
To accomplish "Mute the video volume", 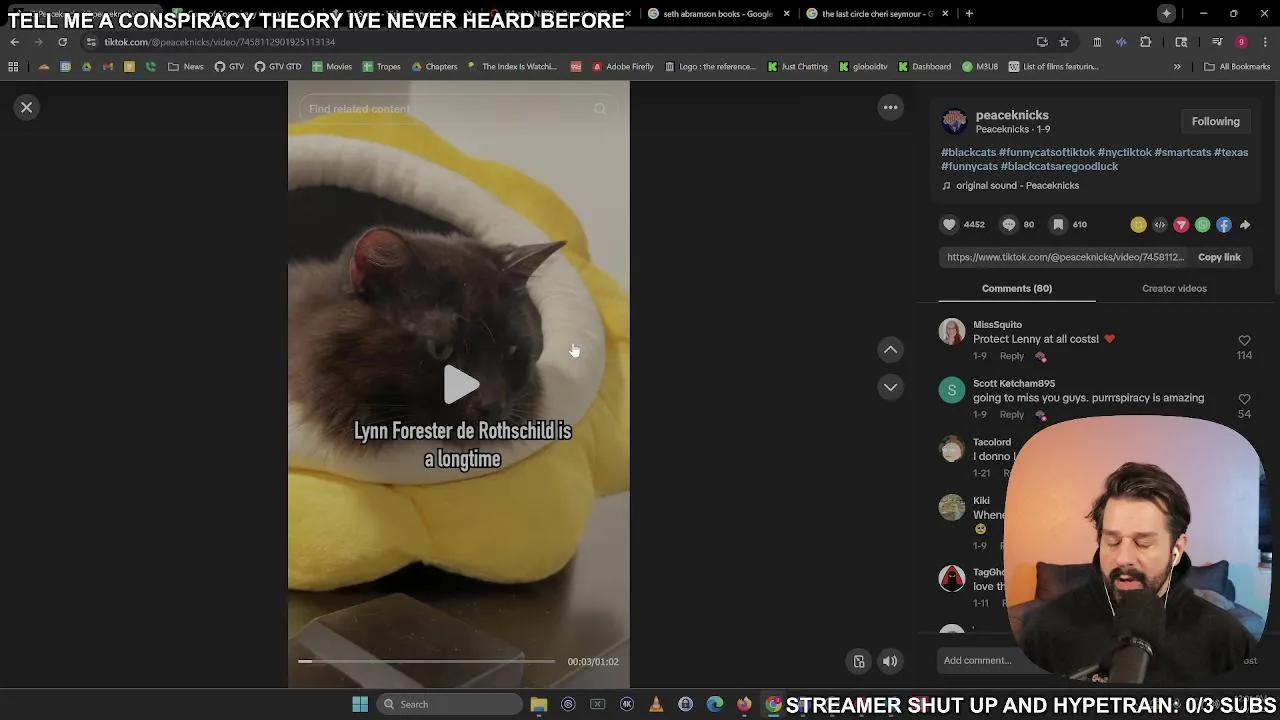I will coord(890,661).
